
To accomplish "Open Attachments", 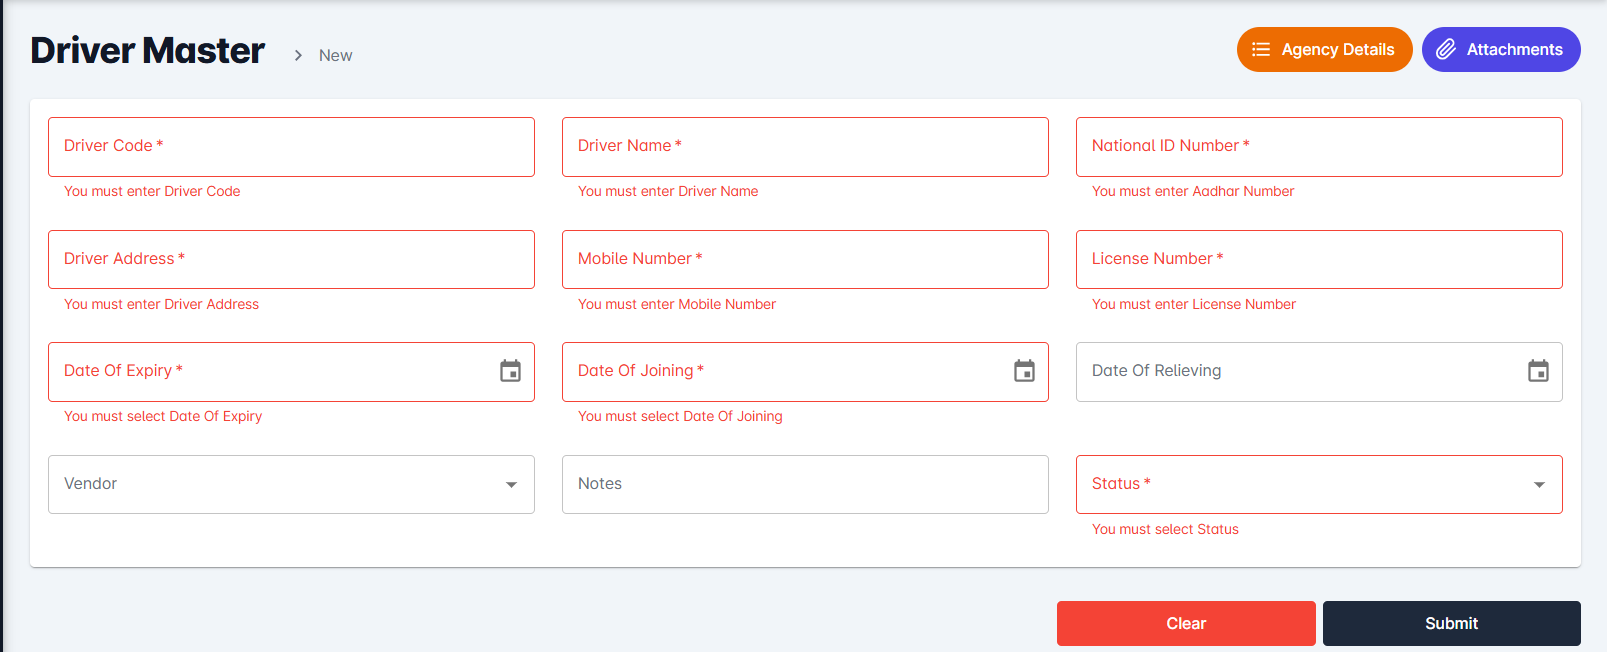I will 1501,49.
